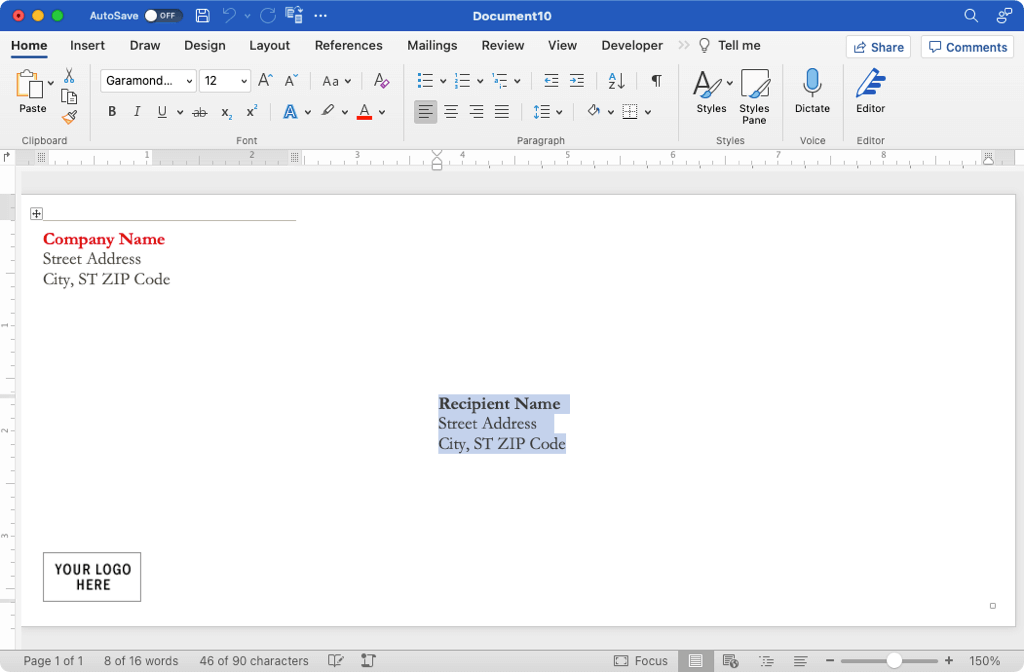Open the Comments panel
The width and height of the screenshot is (1024, 672).
pos(967,46)
